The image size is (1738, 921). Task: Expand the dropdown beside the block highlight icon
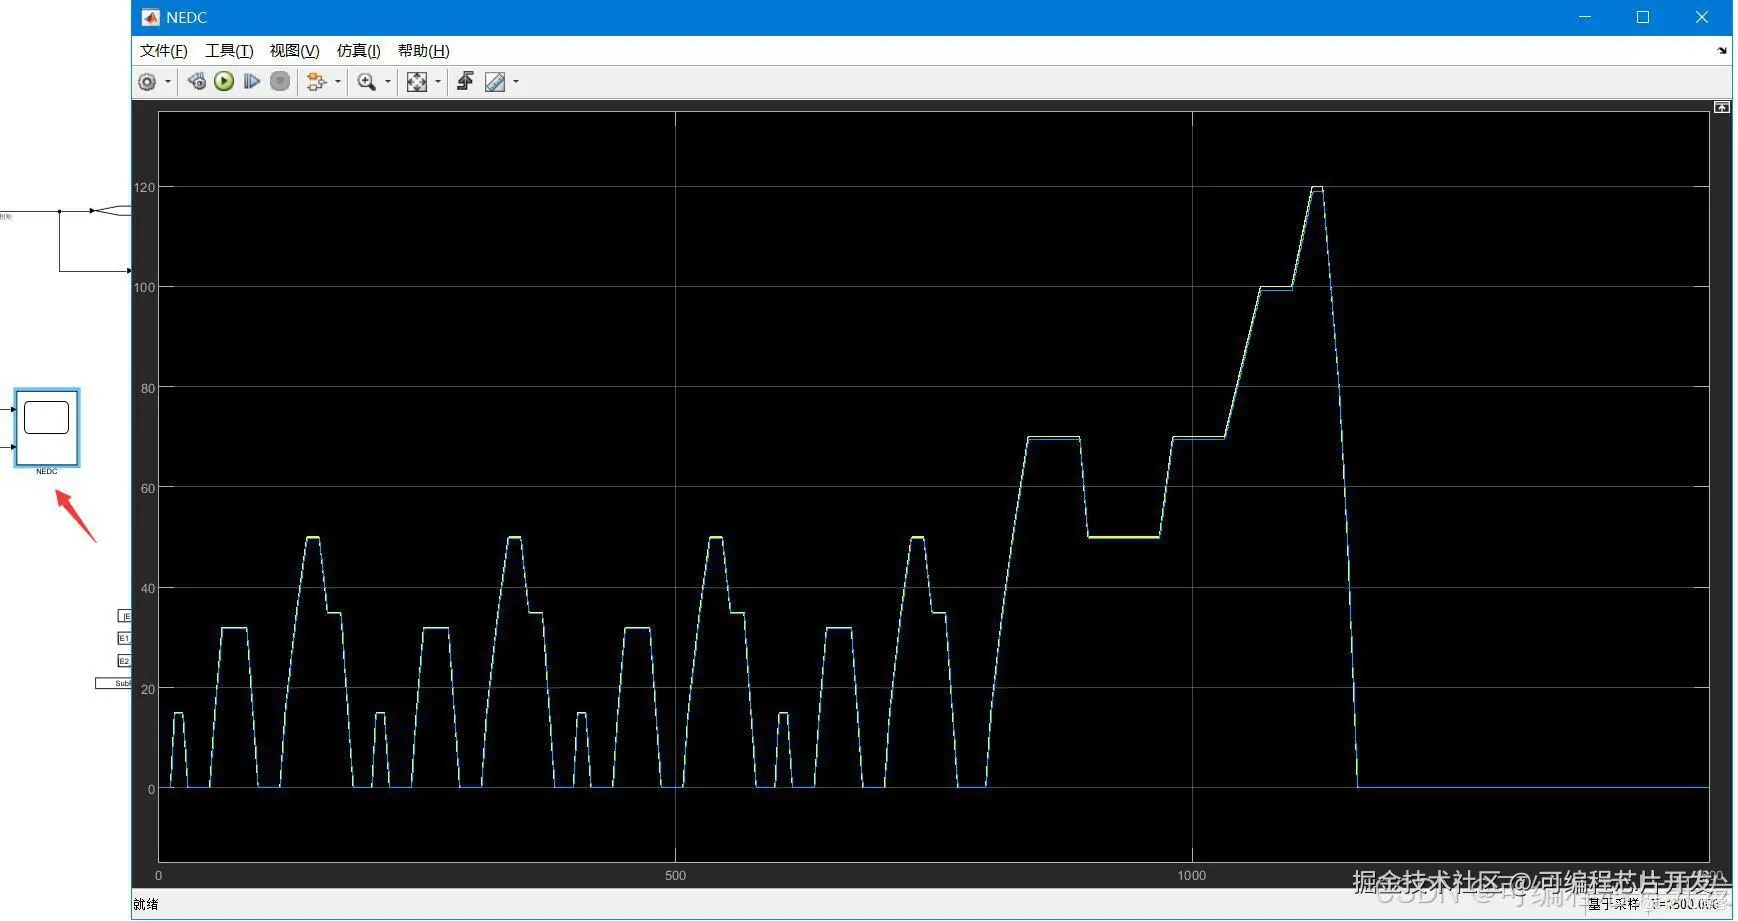tap(338, 82)
